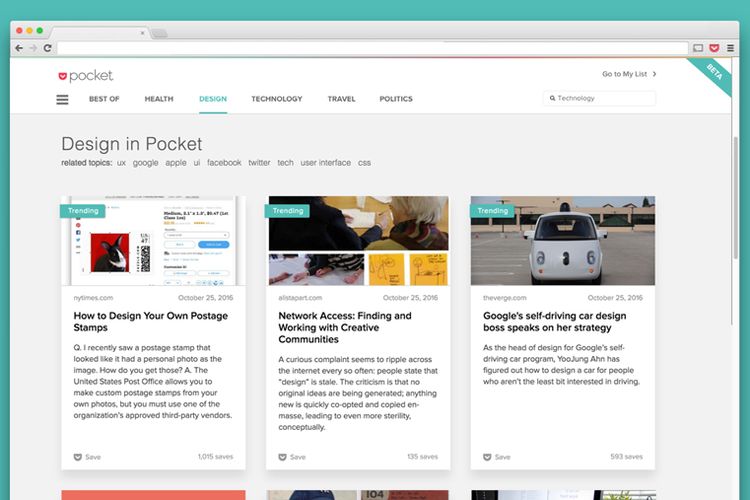Click the alistapart.com source label
The height and width of the screenshot is (500, 750).
[x=300, y=298]
